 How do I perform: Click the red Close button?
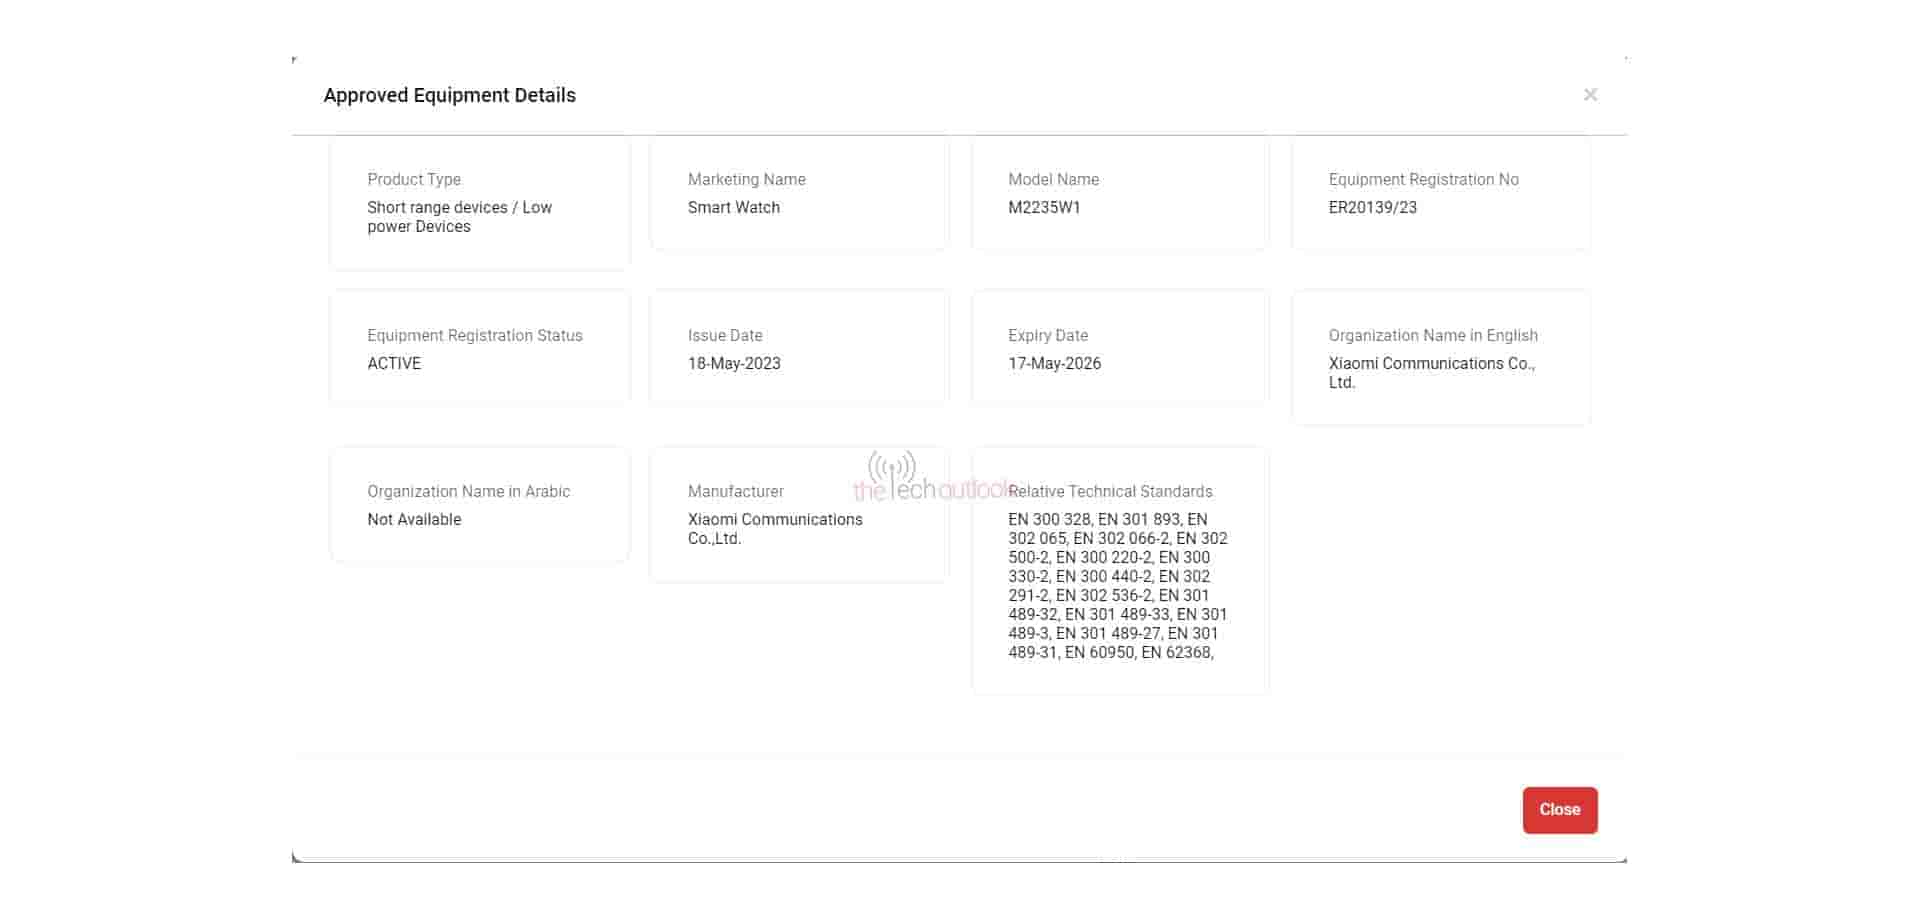pos(1559,810)
